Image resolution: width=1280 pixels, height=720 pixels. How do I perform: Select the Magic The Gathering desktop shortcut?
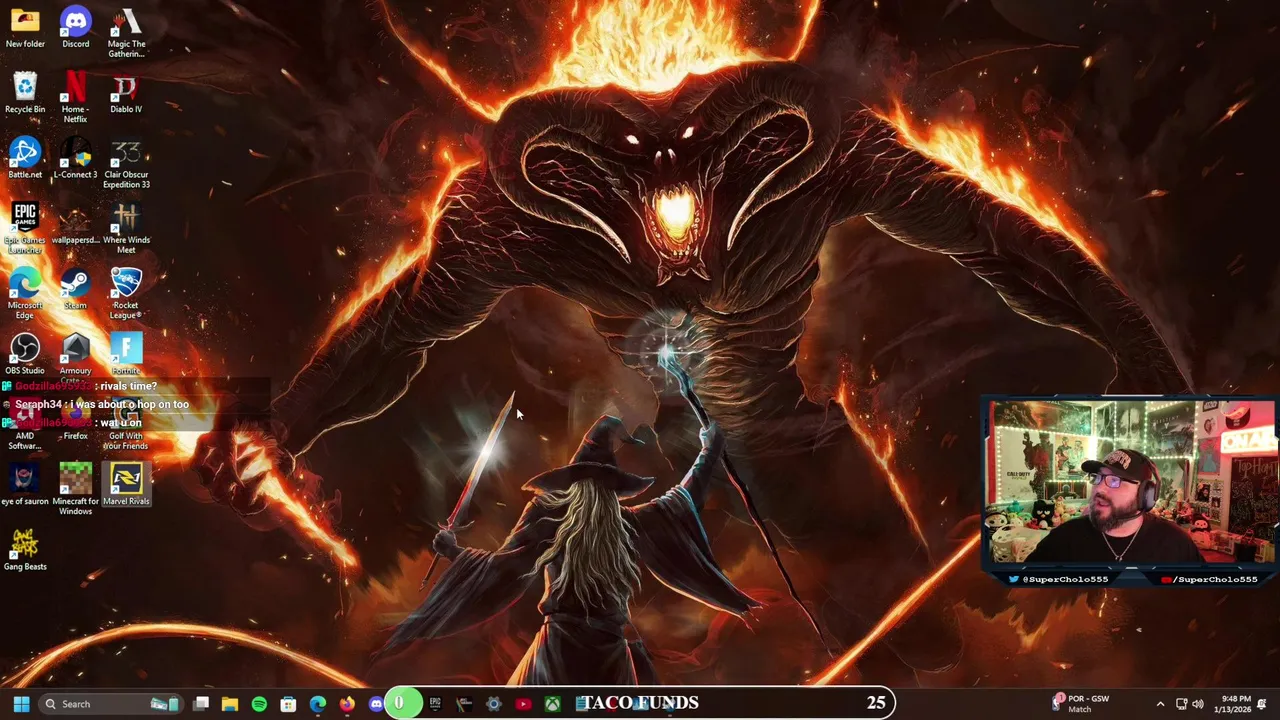click(126, 33)
